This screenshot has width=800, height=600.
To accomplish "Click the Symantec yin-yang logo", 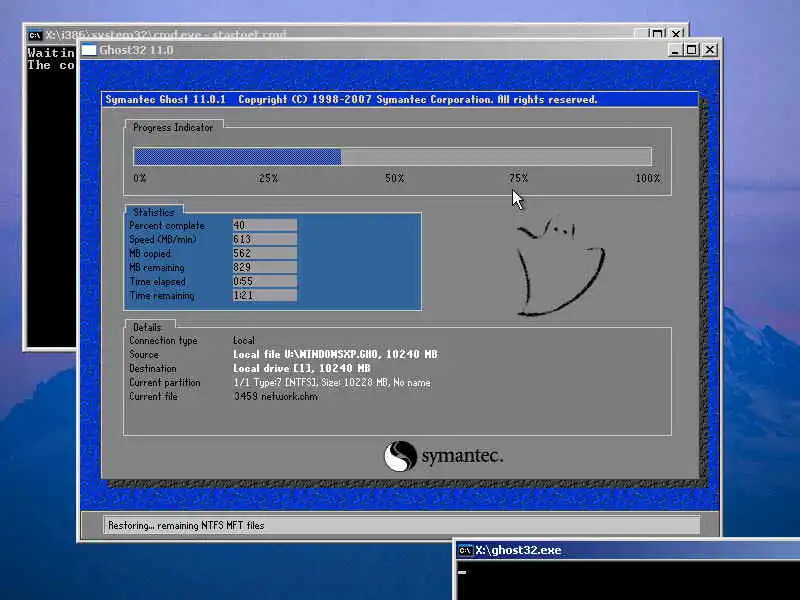I will [400, 456].
